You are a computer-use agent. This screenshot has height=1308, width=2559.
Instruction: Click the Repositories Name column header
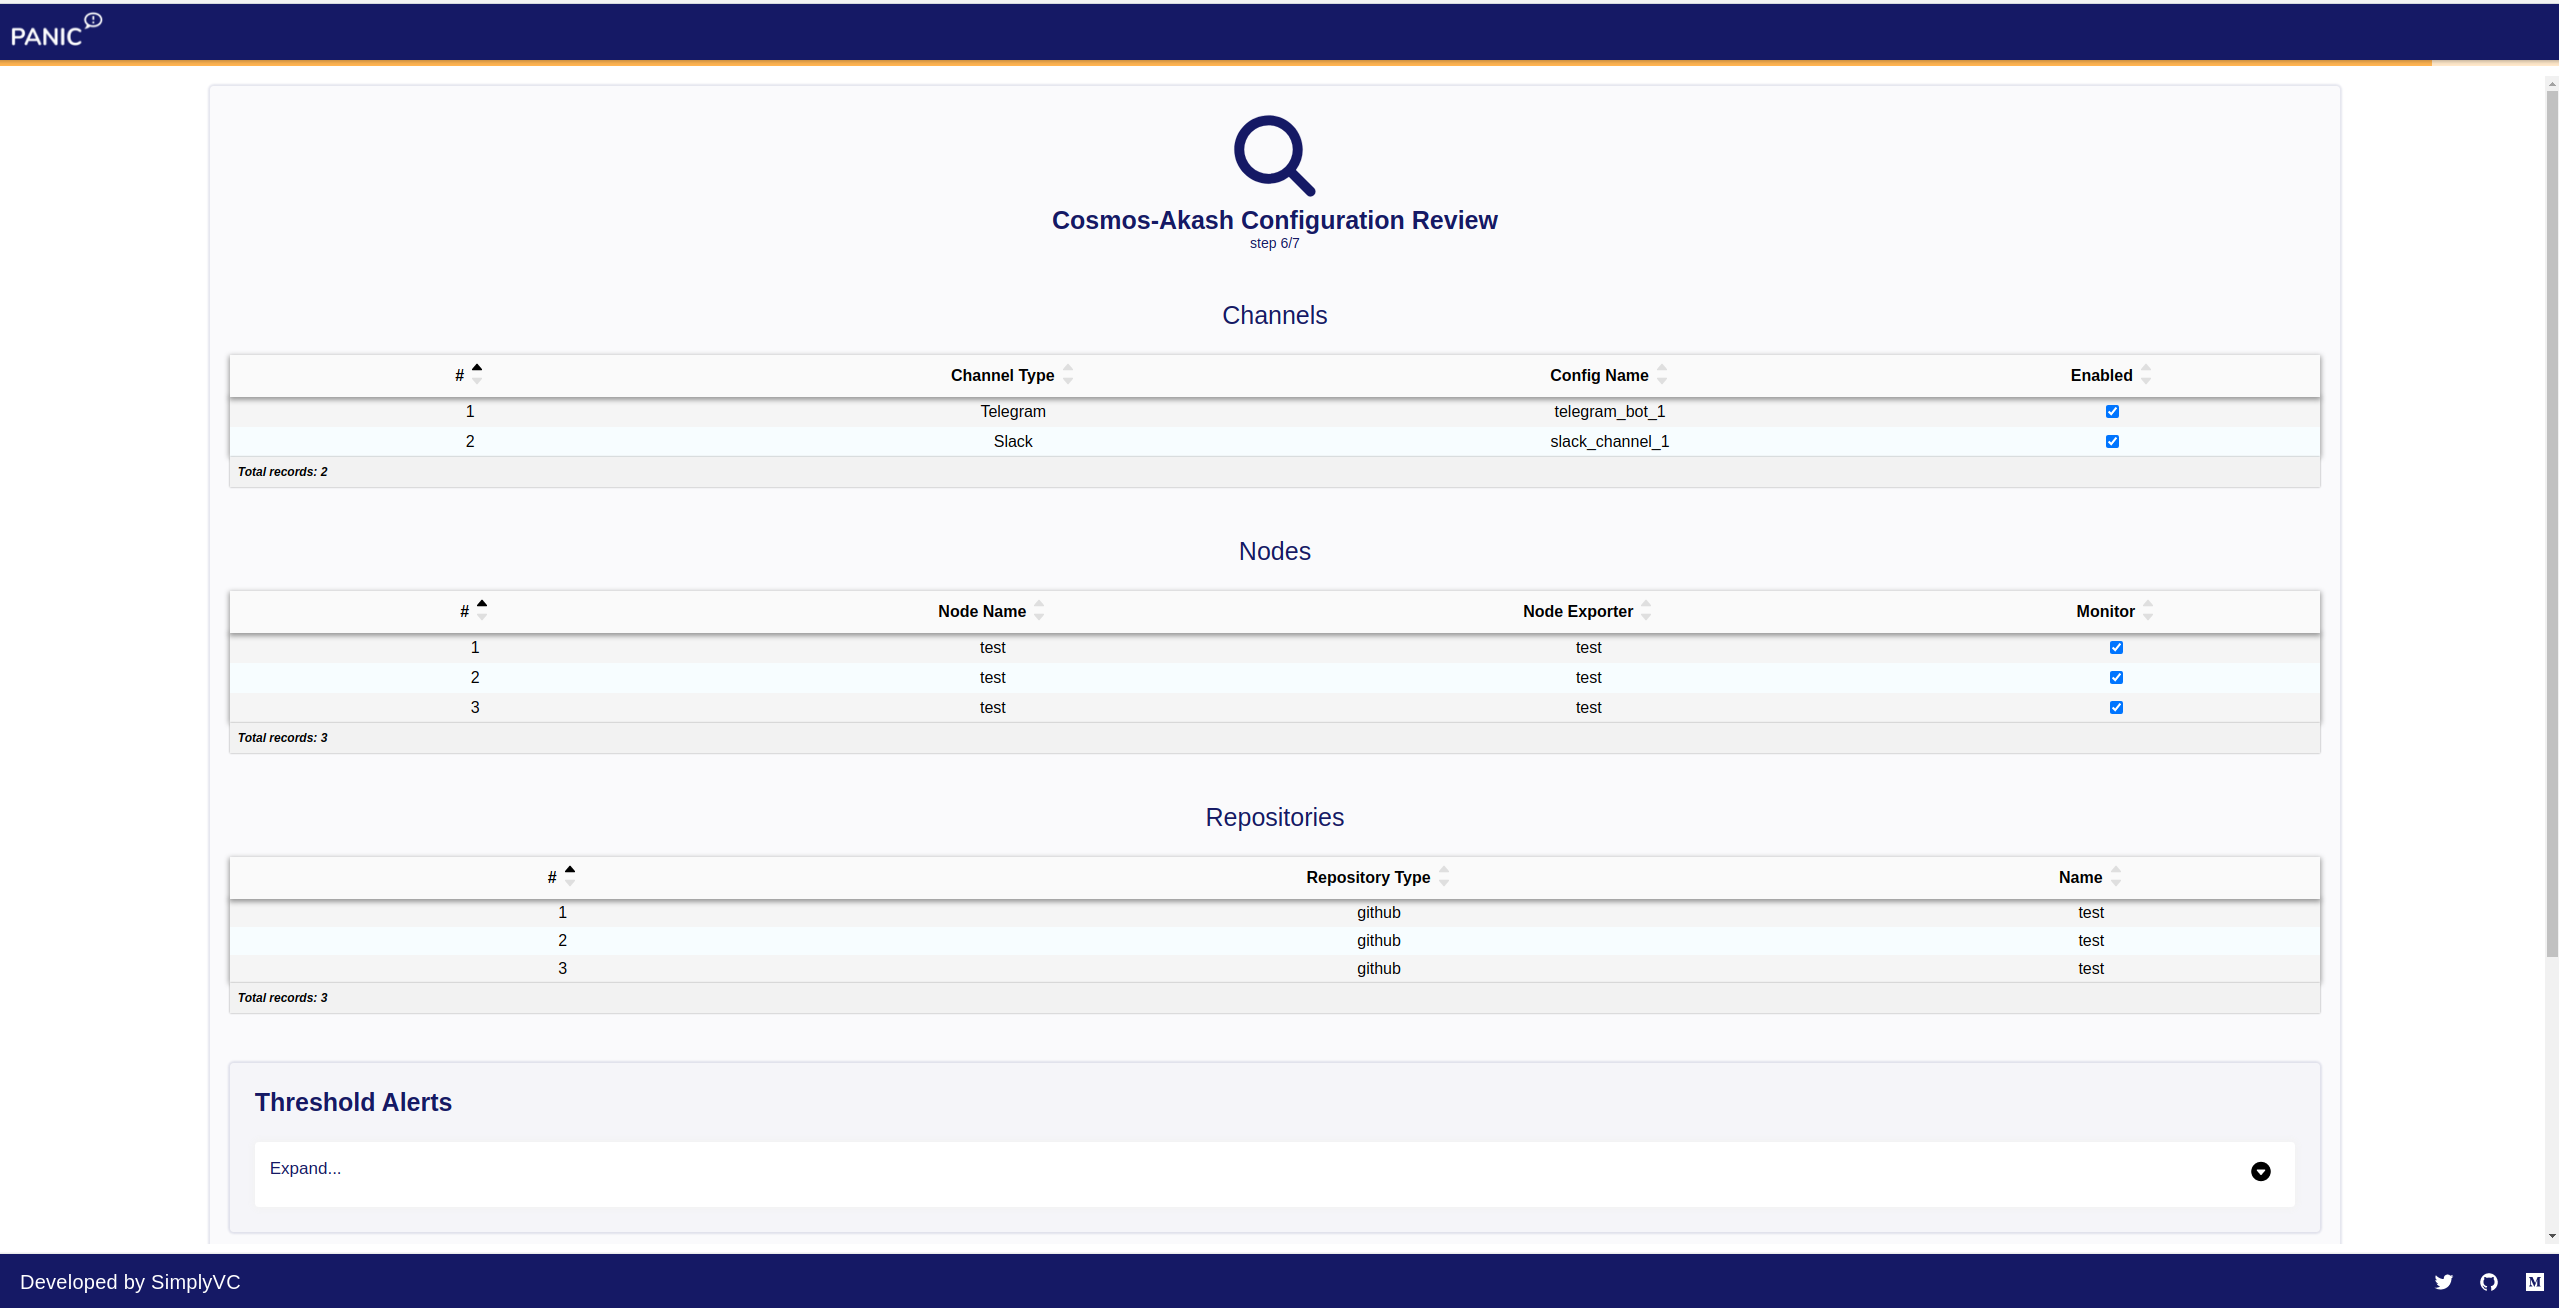click(2080, 877)
